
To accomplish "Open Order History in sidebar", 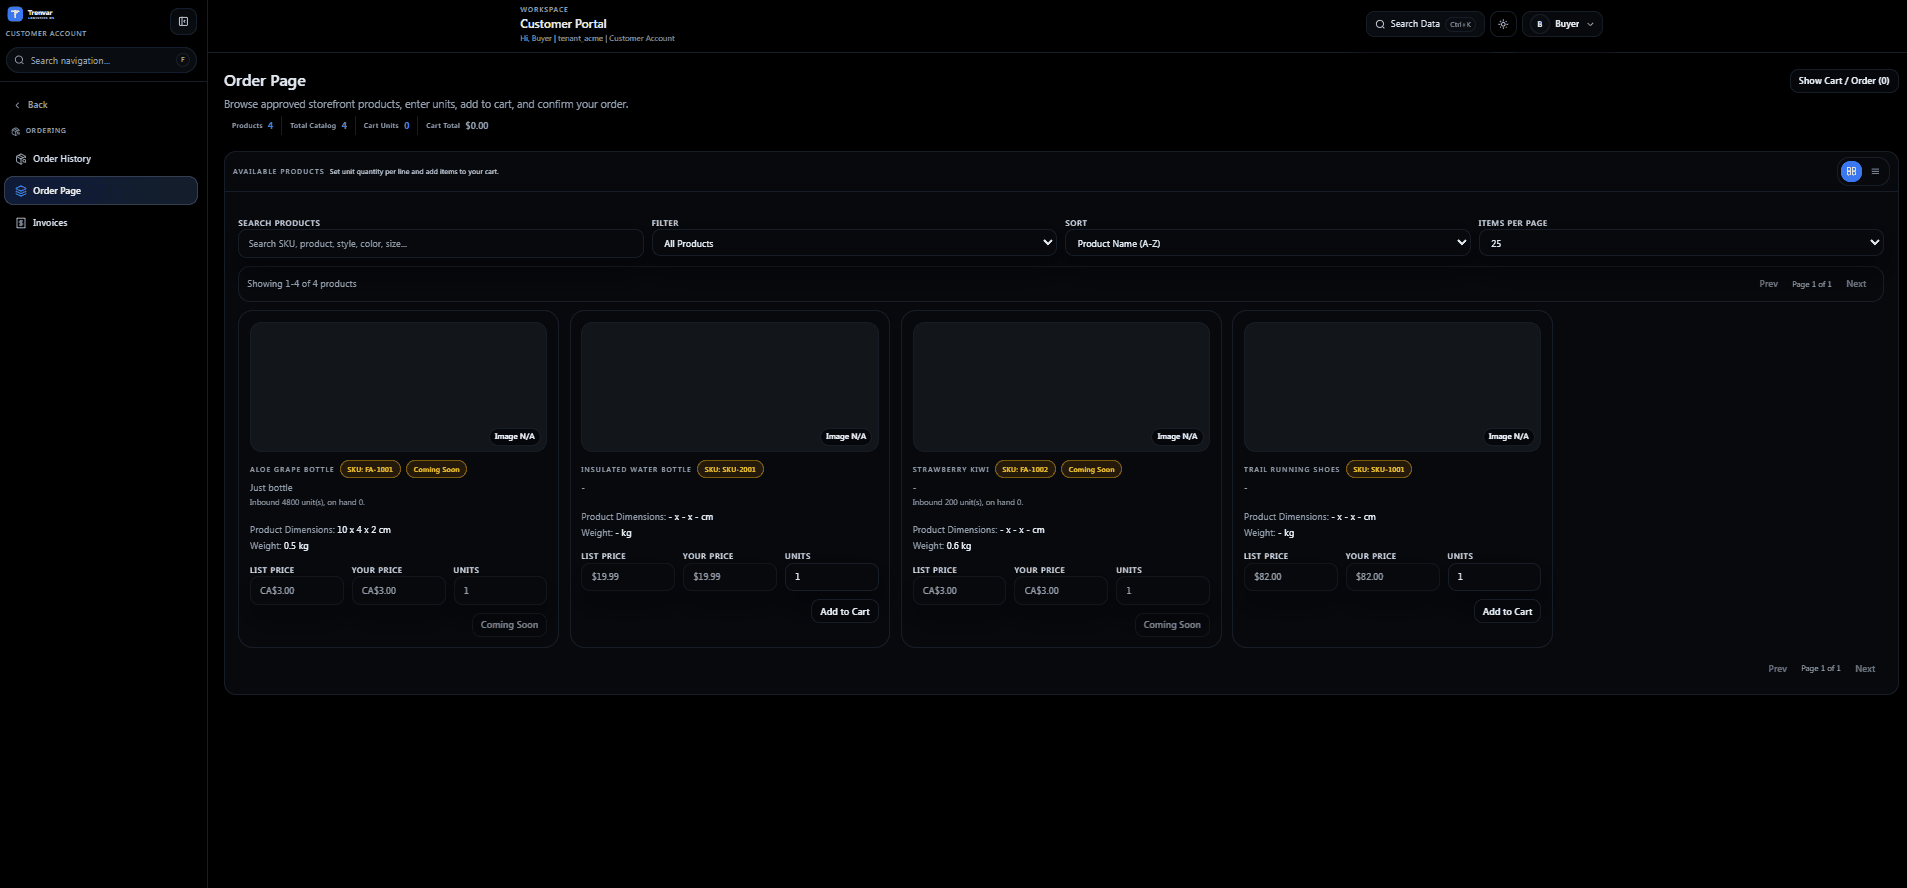I will (x=101, y=159).
